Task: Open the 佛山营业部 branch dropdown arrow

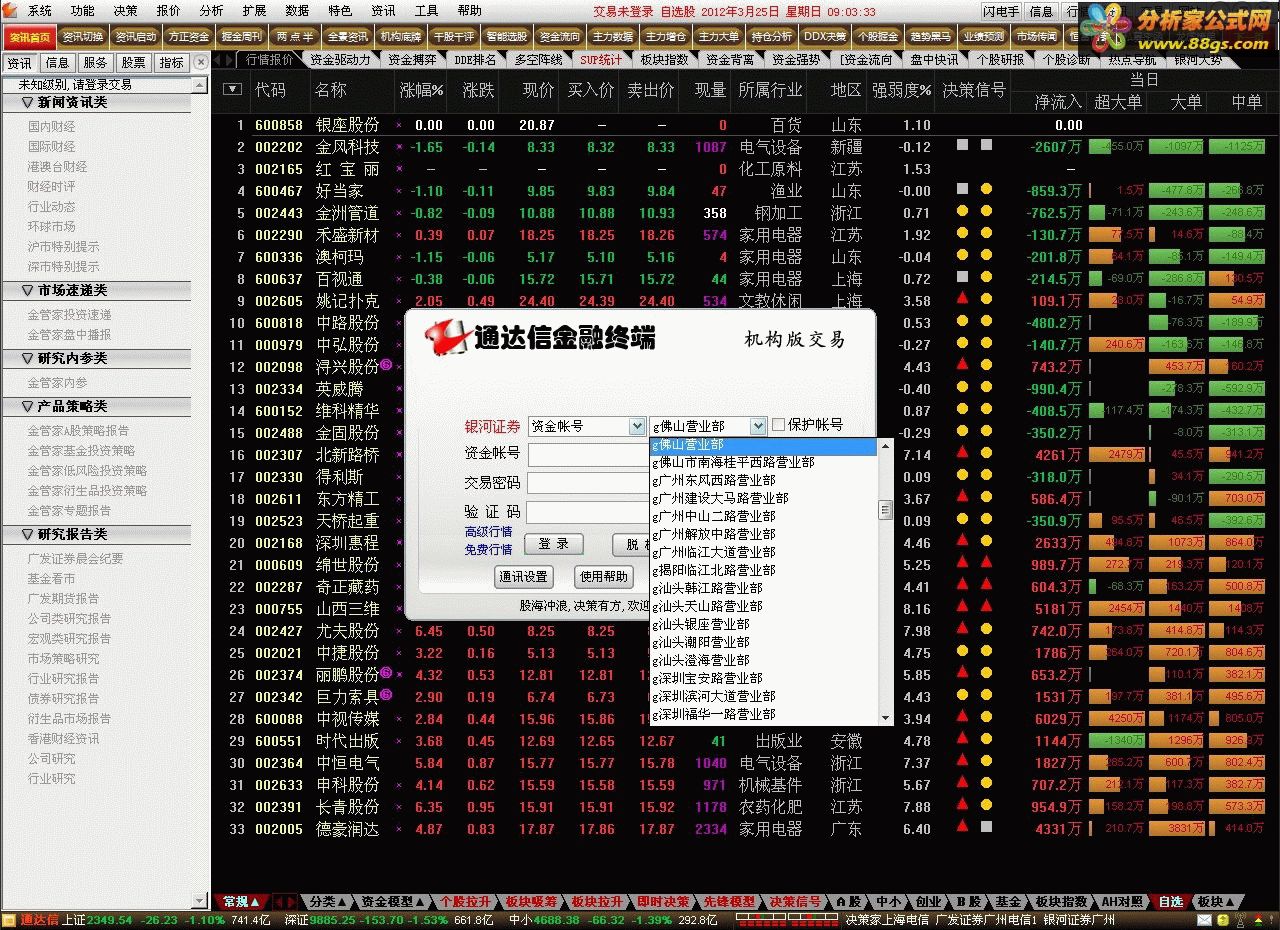Action: coord(758,426)
